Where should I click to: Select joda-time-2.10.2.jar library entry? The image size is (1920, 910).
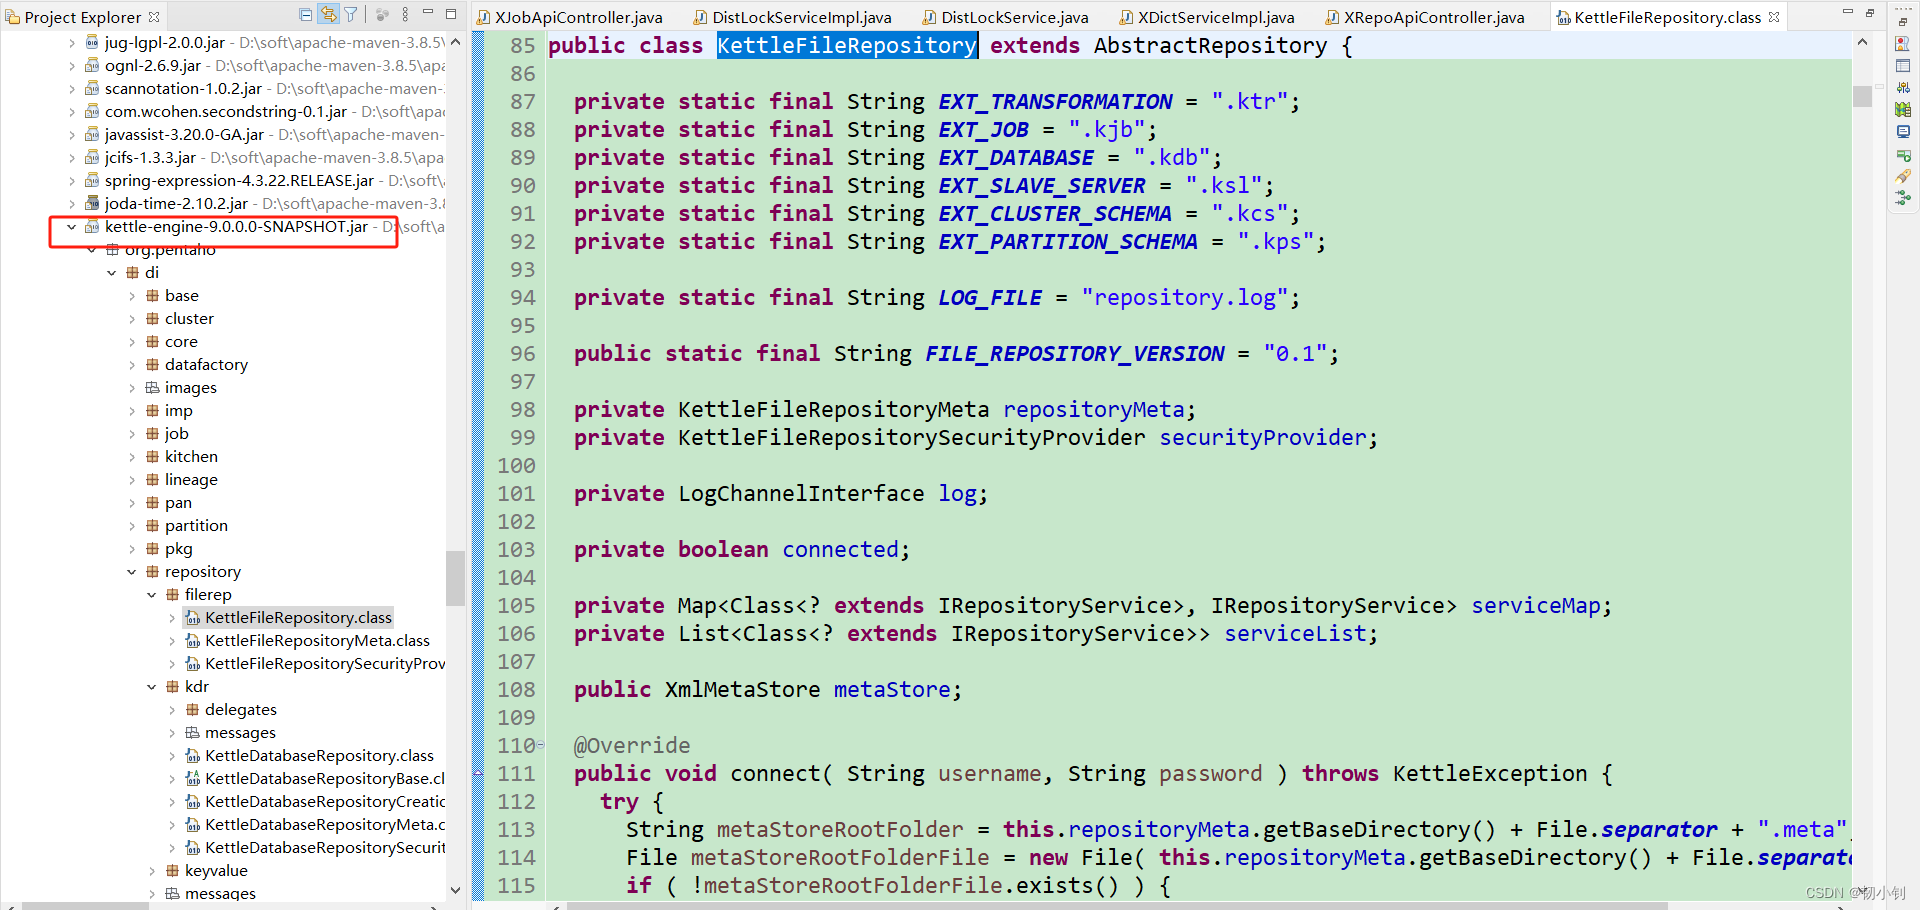tap(176, 204)
